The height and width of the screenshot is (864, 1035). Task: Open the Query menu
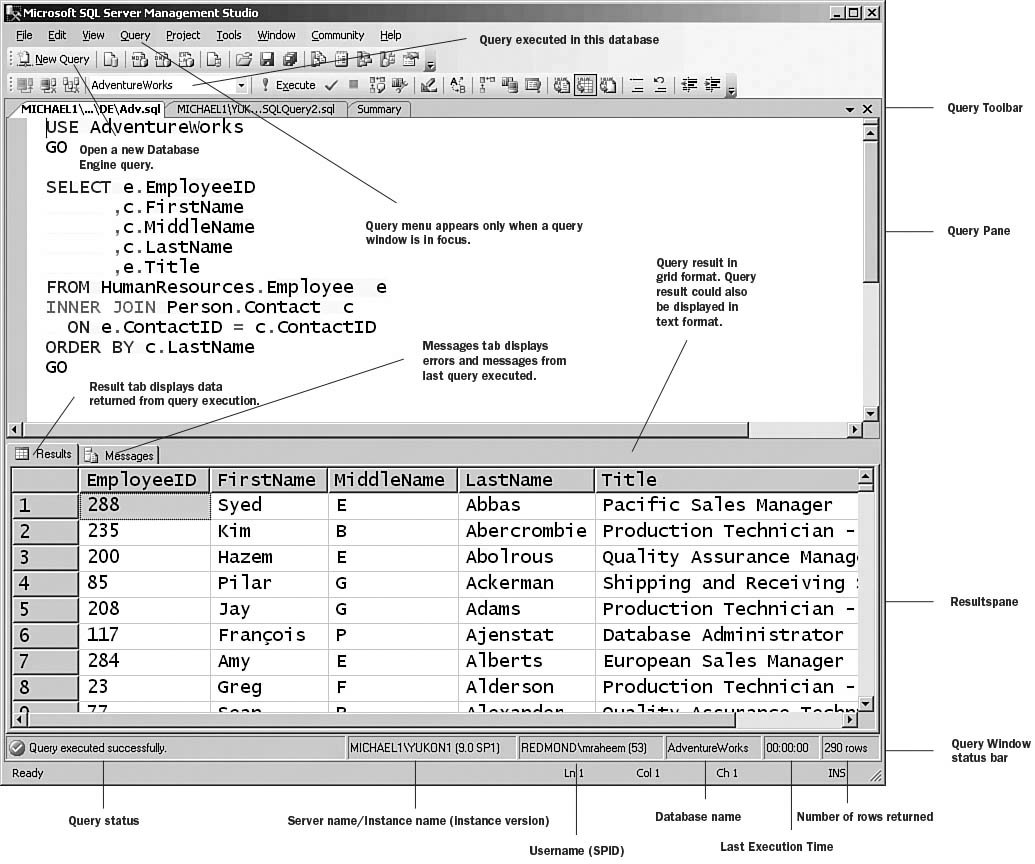[135, 36]
